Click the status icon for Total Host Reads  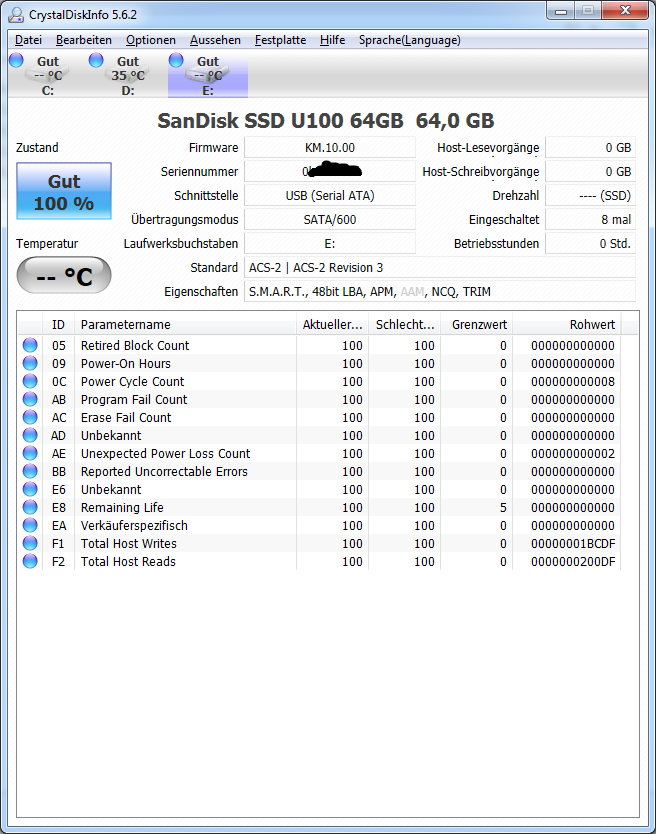(x=30, y=562)
